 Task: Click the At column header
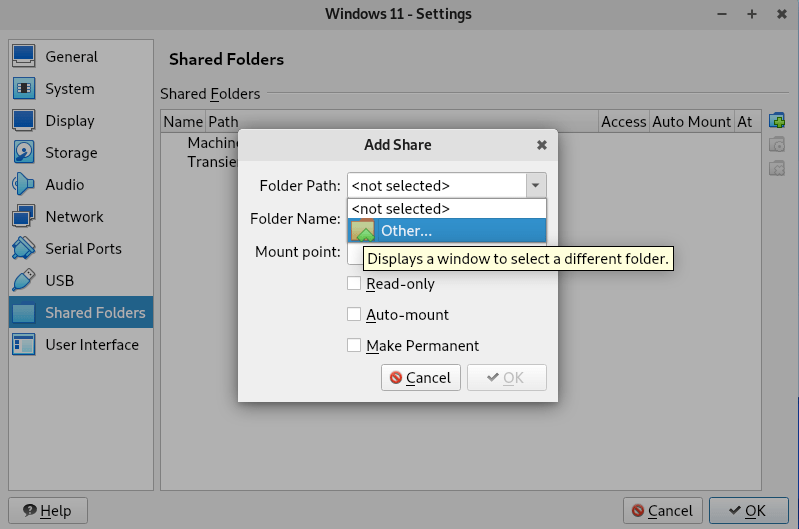(x=748, y=122)
